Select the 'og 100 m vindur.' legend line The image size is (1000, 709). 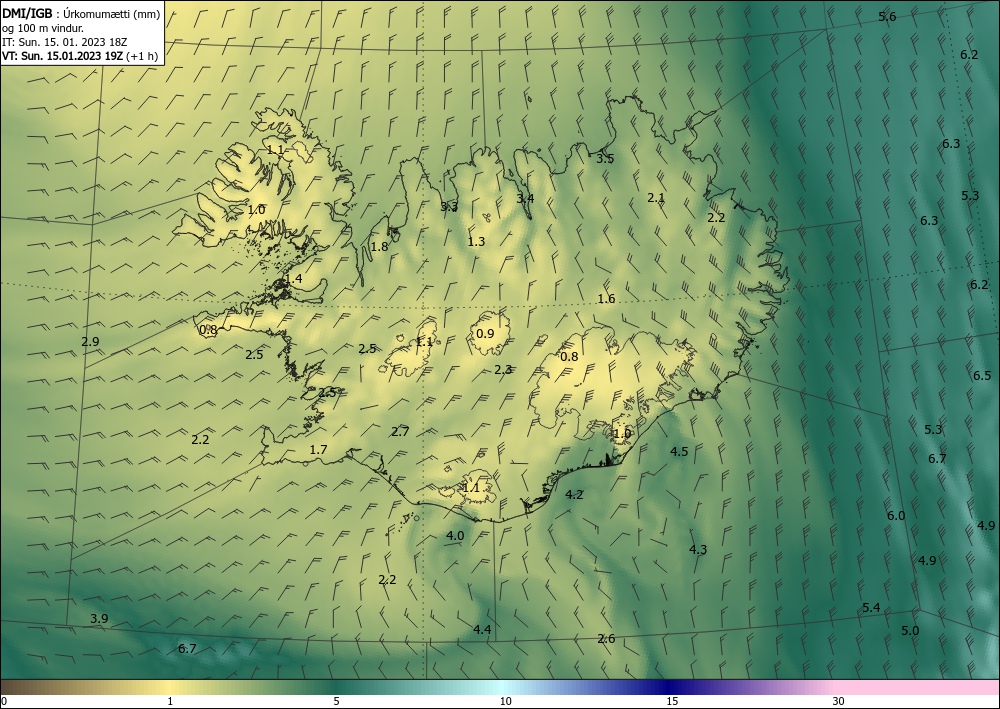42,27
